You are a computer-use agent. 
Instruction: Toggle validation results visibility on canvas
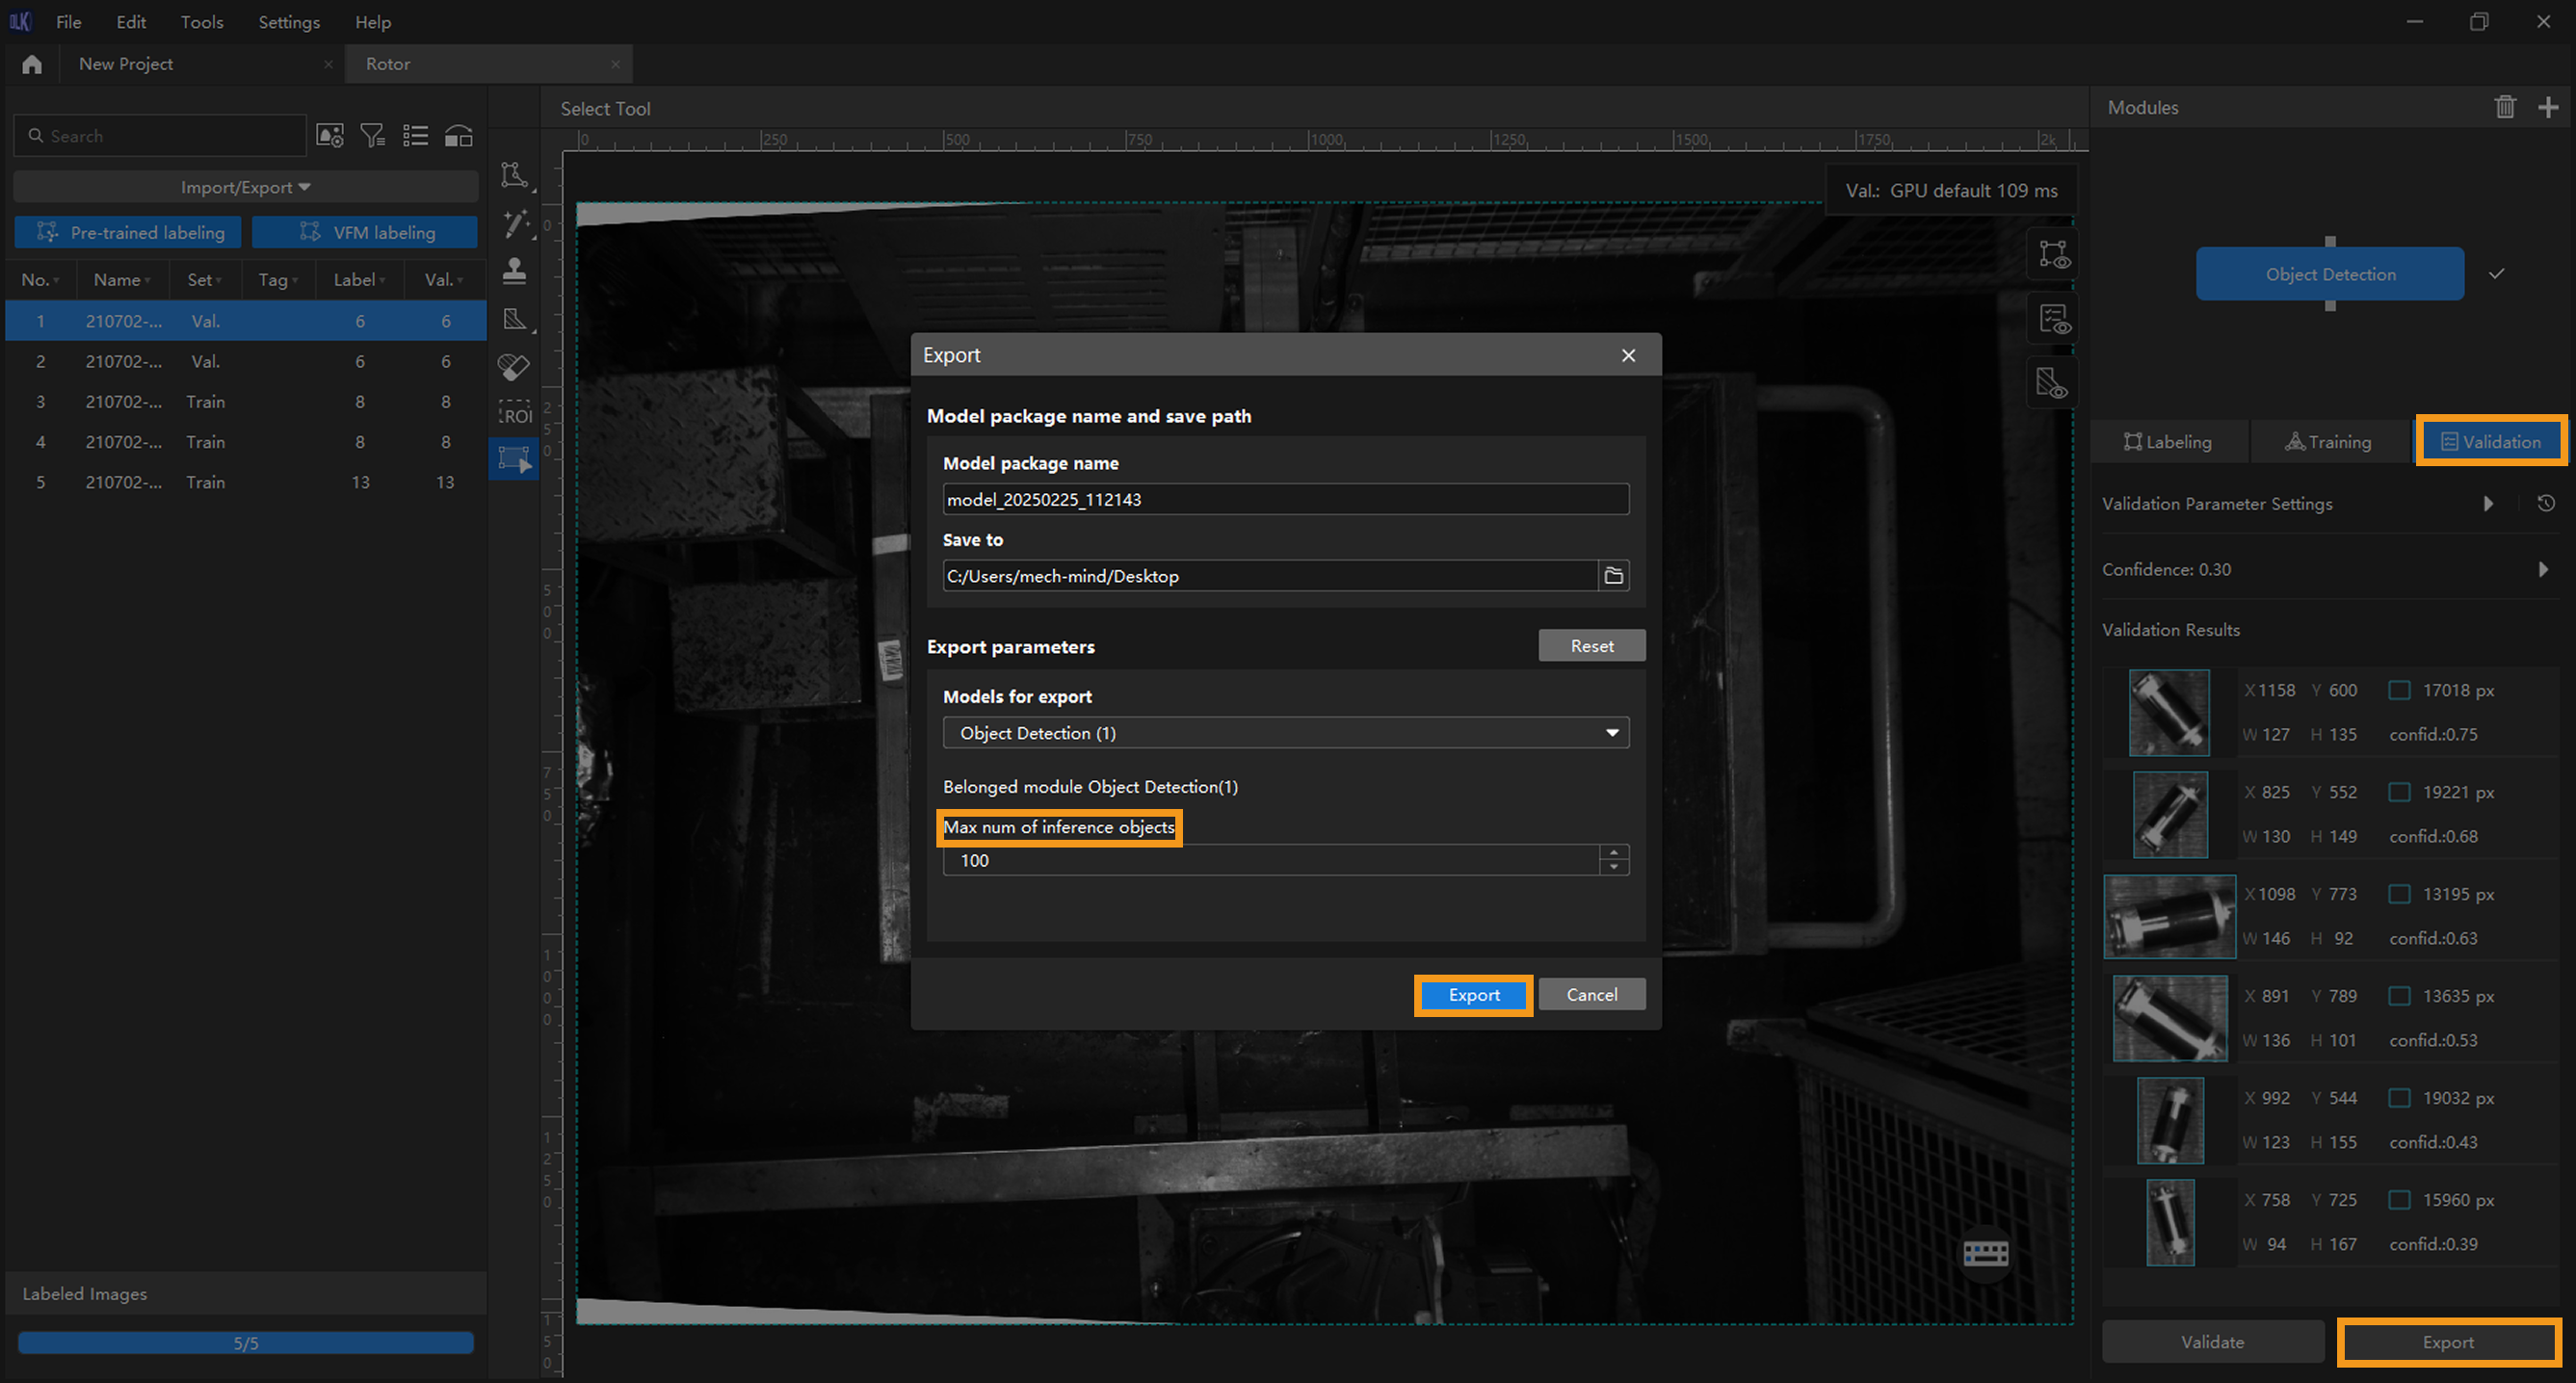tap(2053, 319)
